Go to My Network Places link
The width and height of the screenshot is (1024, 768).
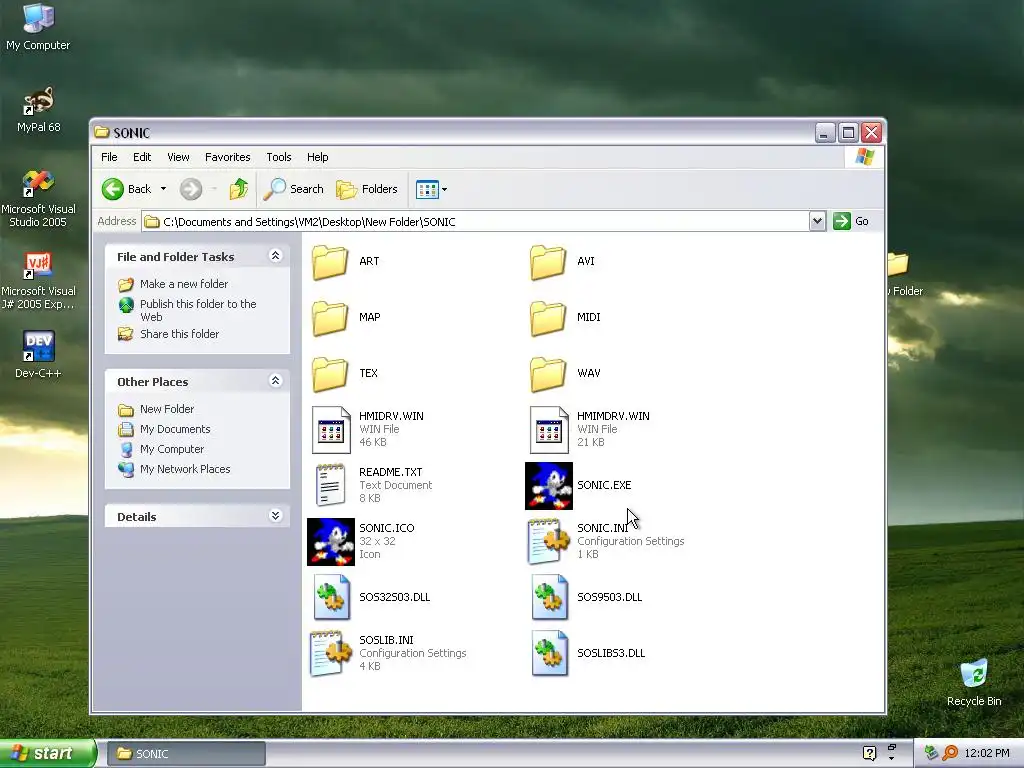[x=185, y=470]
